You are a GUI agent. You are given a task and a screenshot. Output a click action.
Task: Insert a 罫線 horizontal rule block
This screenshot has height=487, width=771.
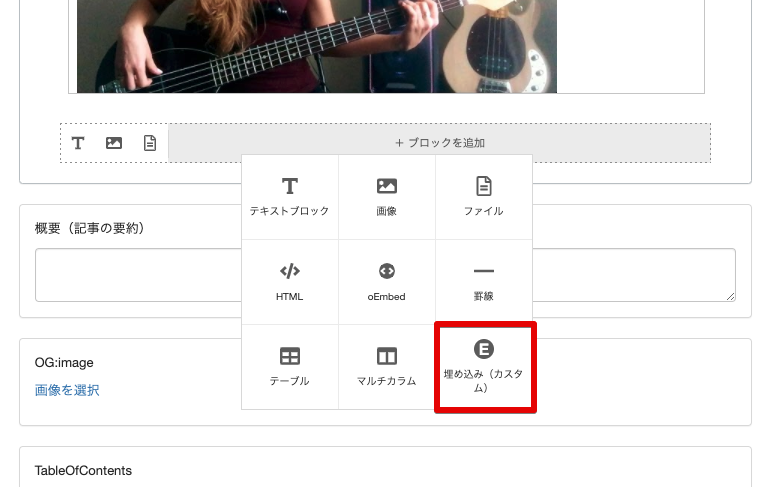[483, 281]
